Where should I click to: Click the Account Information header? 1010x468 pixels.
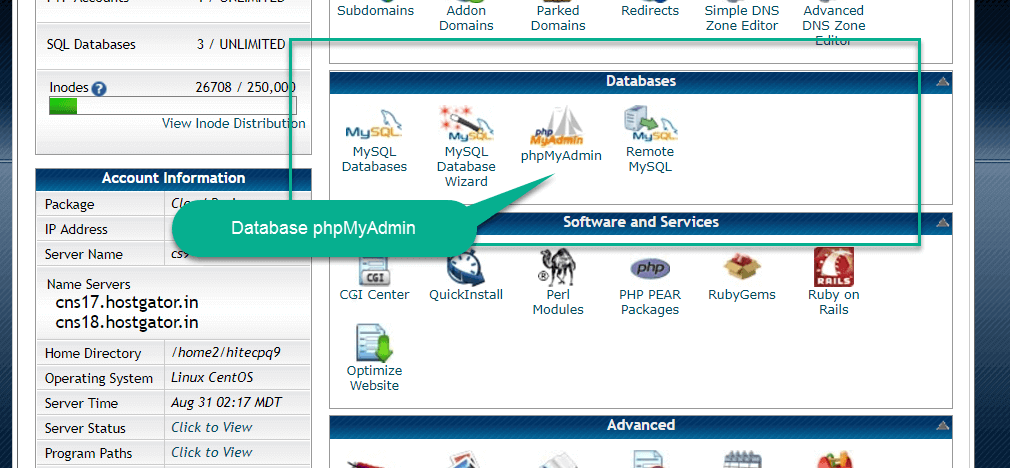pos(173,178)
